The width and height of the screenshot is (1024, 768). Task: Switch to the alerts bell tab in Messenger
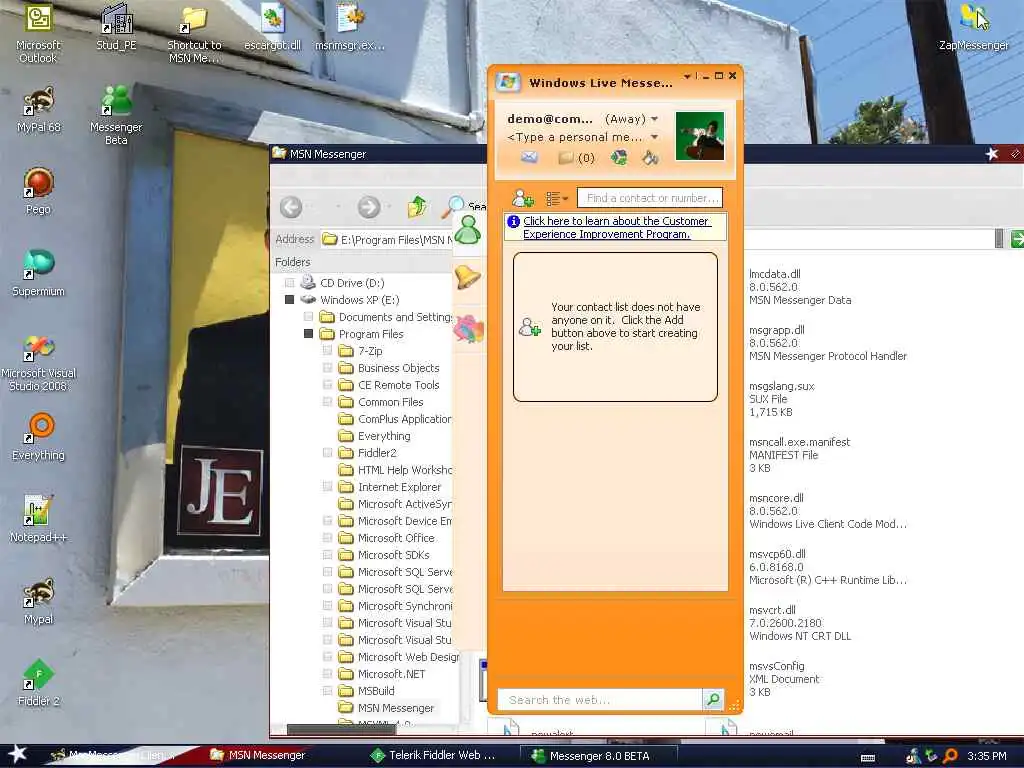(468, 277)
